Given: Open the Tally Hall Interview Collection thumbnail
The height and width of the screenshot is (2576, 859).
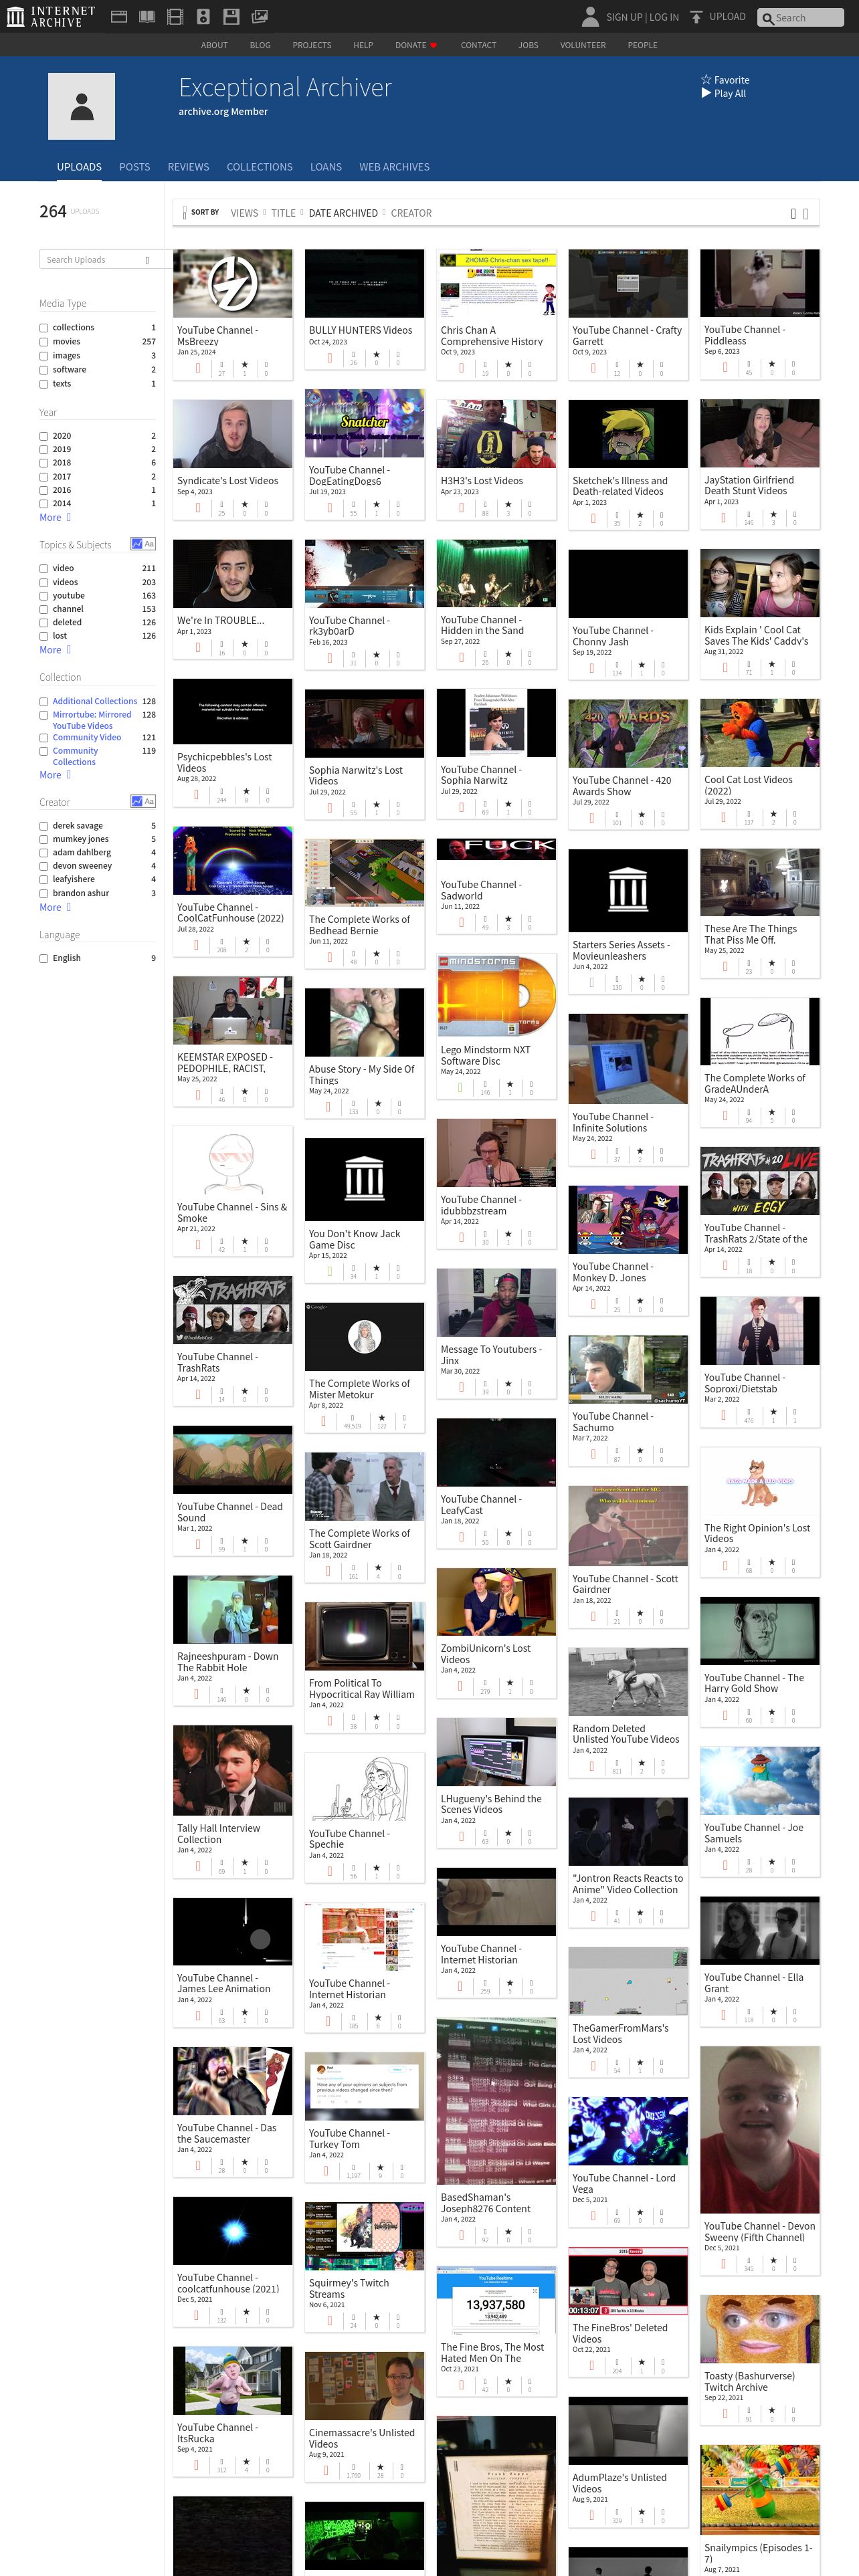Looking at the screenshot, I should [x=233, y=1771].
